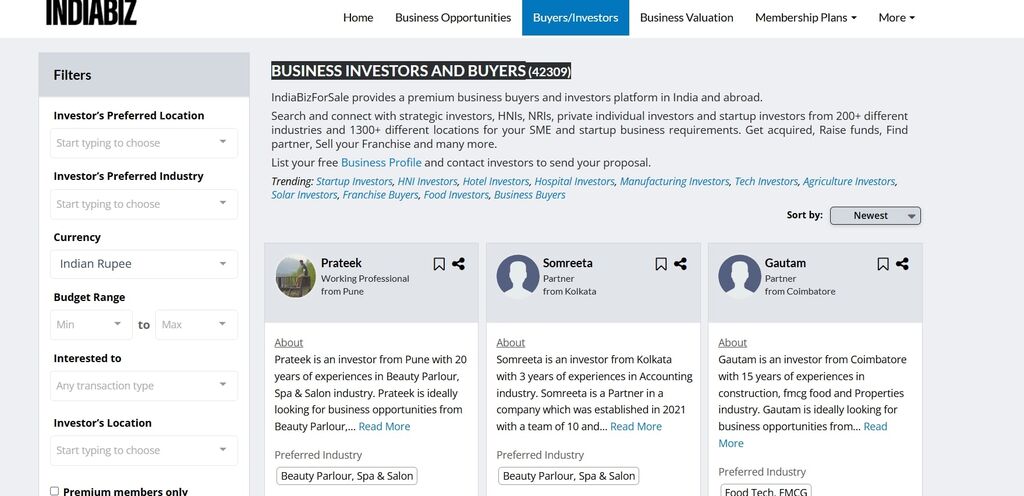Open the Business Profile link

[x=381, y=163]
